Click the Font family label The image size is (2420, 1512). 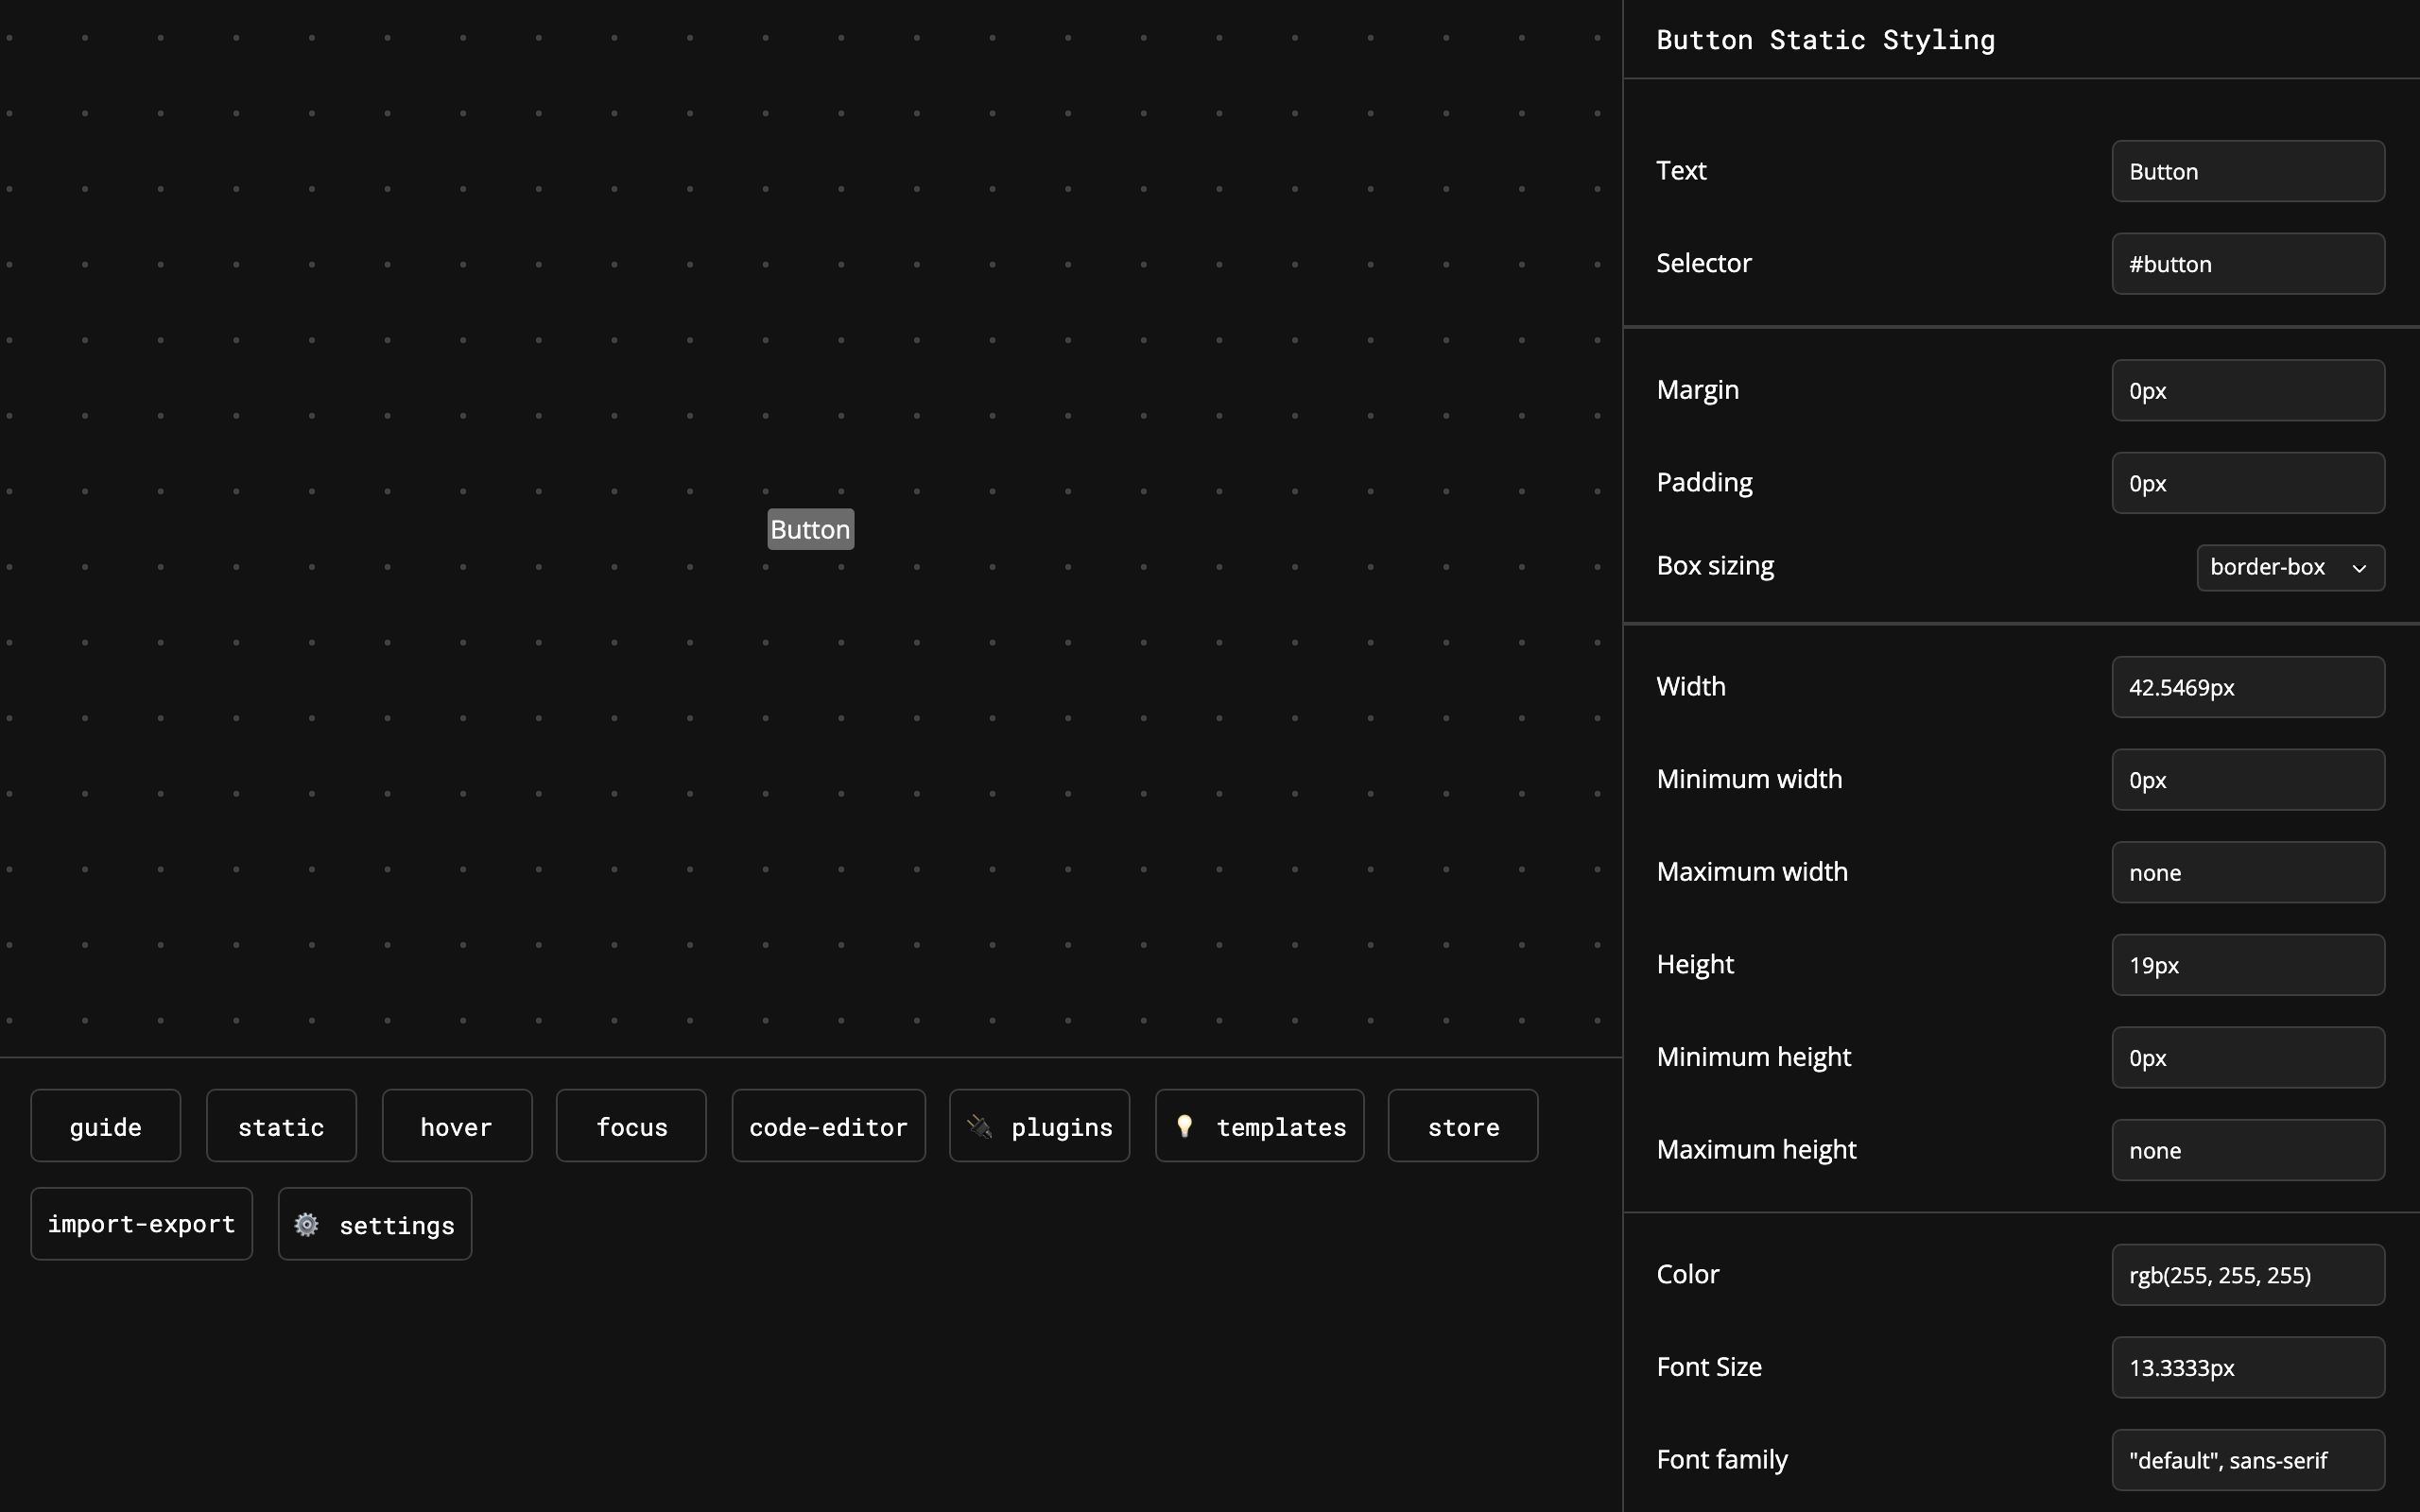click(1722, 1460)
